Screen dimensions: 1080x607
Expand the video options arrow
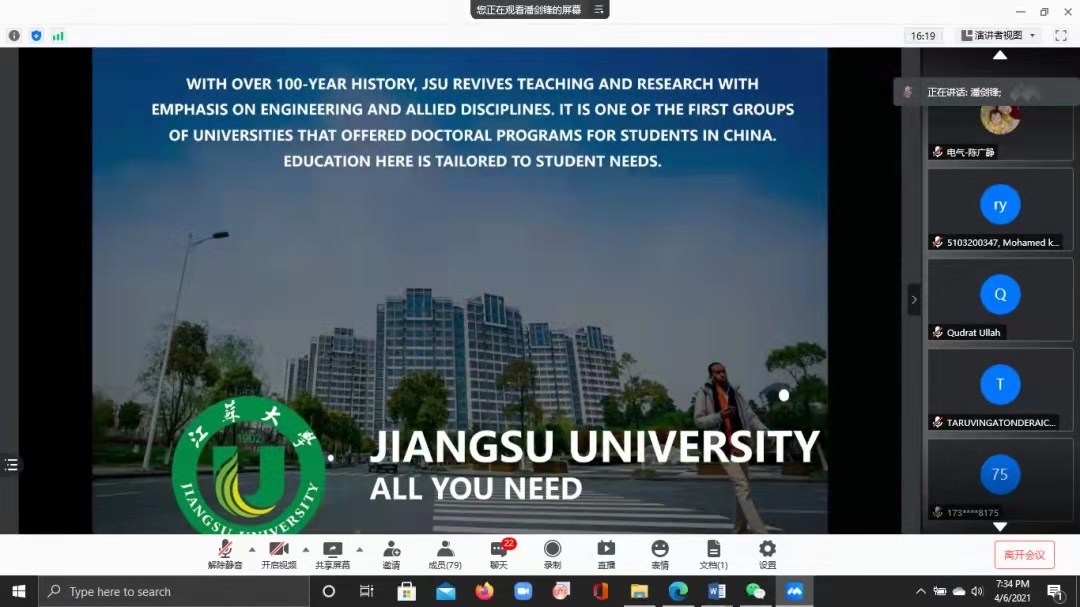tap(306, 549)
